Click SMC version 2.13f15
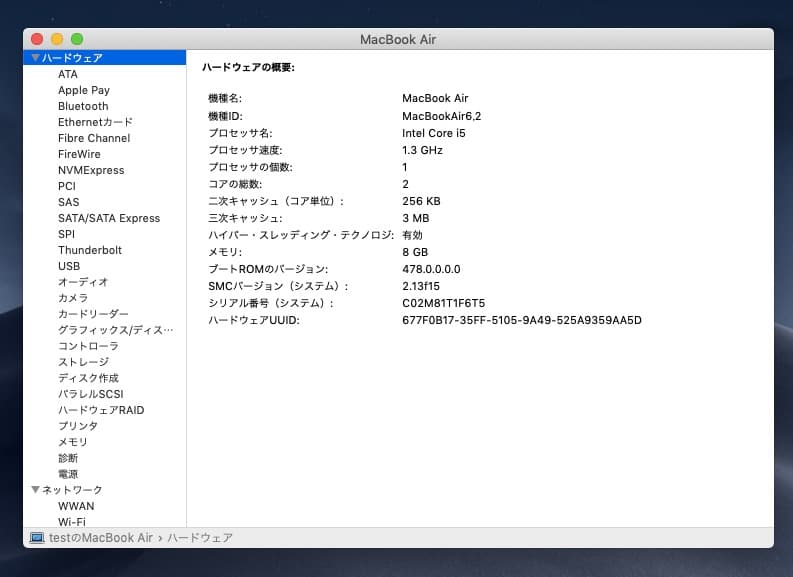This screenshot has width=793, height=577. pos(421,286)
